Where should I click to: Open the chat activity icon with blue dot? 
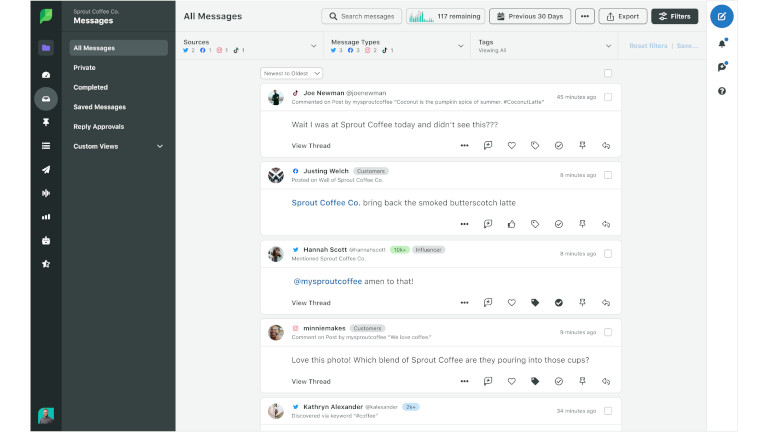point(722,67)
